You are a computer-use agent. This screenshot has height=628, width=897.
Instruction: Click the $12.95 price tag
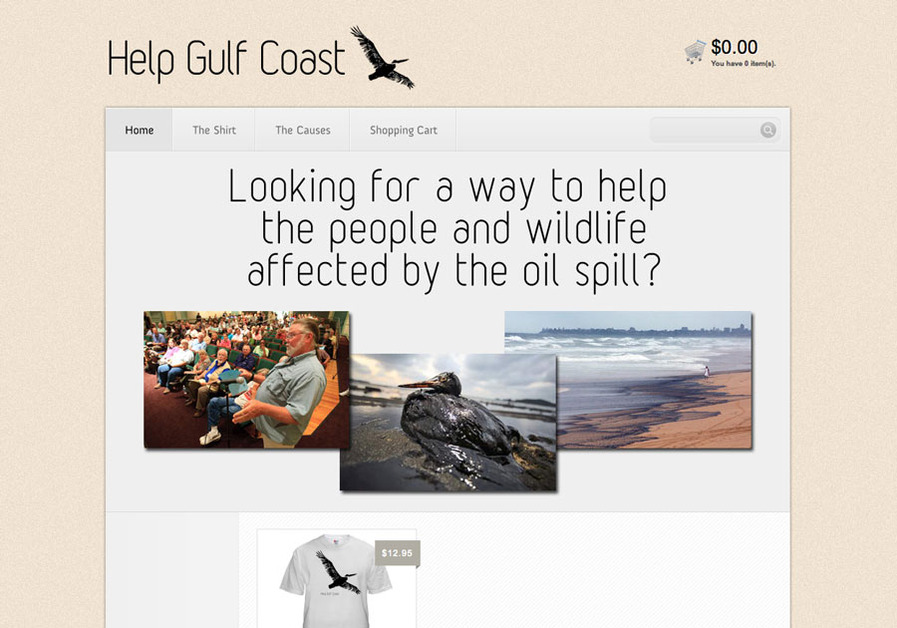(x=397, y=553)
